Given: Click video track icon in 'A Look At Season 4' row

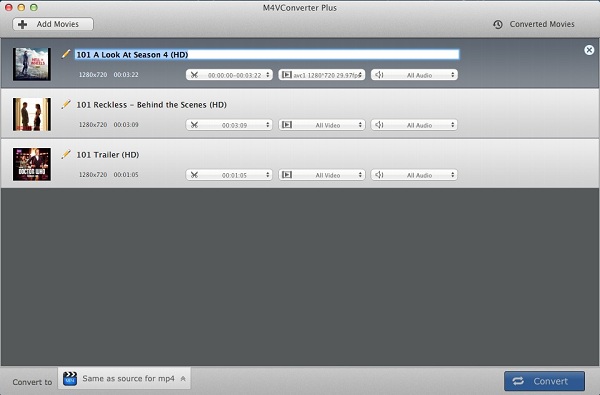Looking at the screenshot, I should [287, 75].
